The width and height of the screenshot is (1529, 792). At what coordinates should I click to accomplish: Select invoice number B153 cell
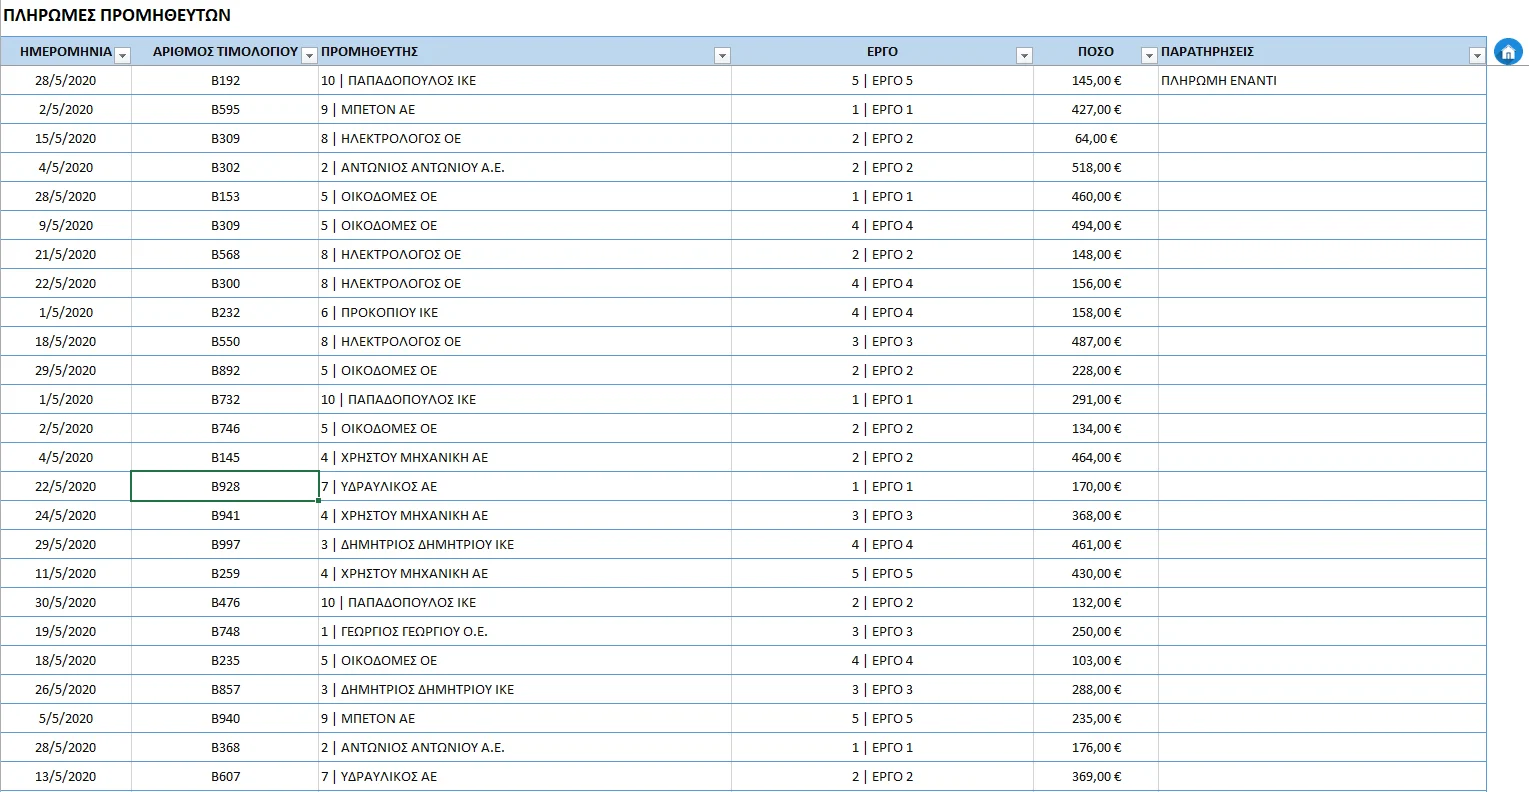coord(225,196)
